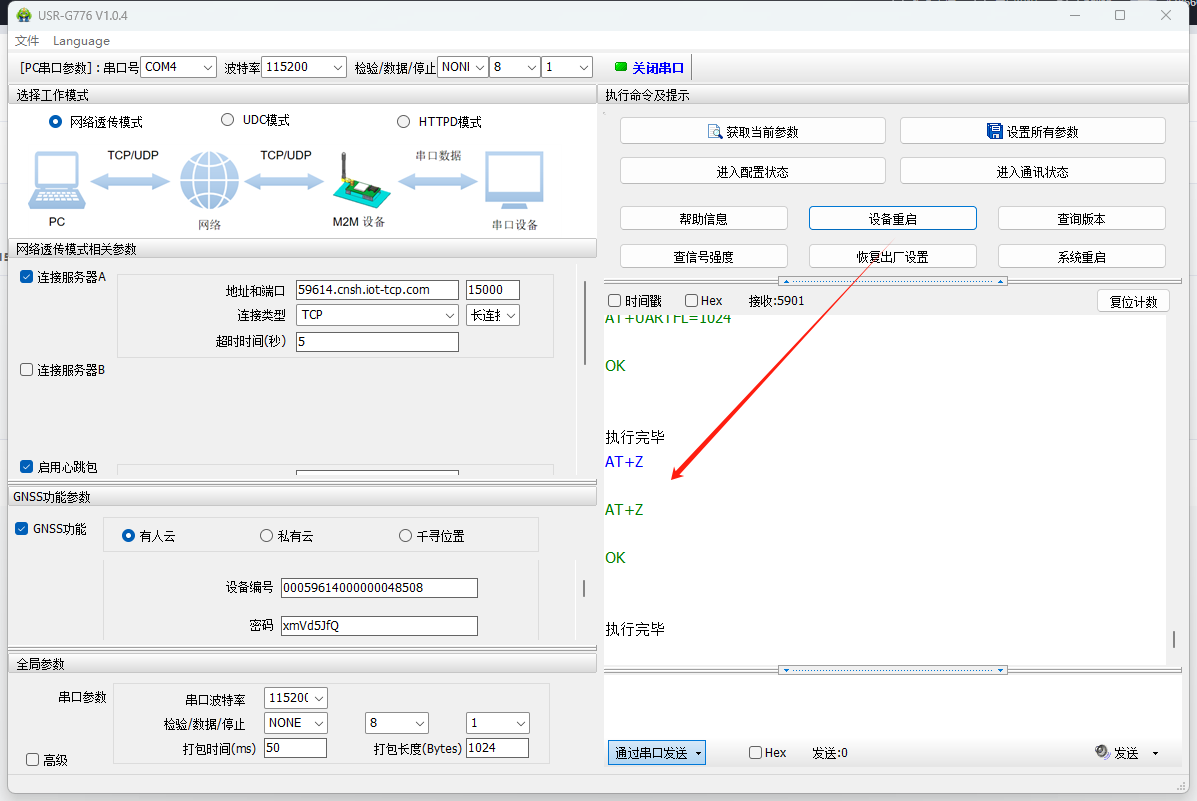Enable the 连接服务器B checkbox
The width and height of the screenshot is (1197, 801).
(27, 370)
